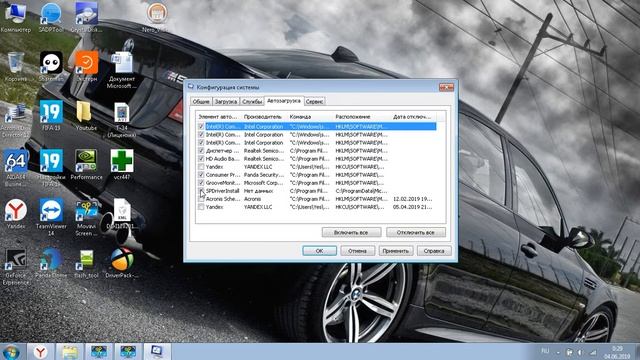This screenshot has width=640, height=360.
Task: Switch to the Службы tab
Action: click(252, 101)
